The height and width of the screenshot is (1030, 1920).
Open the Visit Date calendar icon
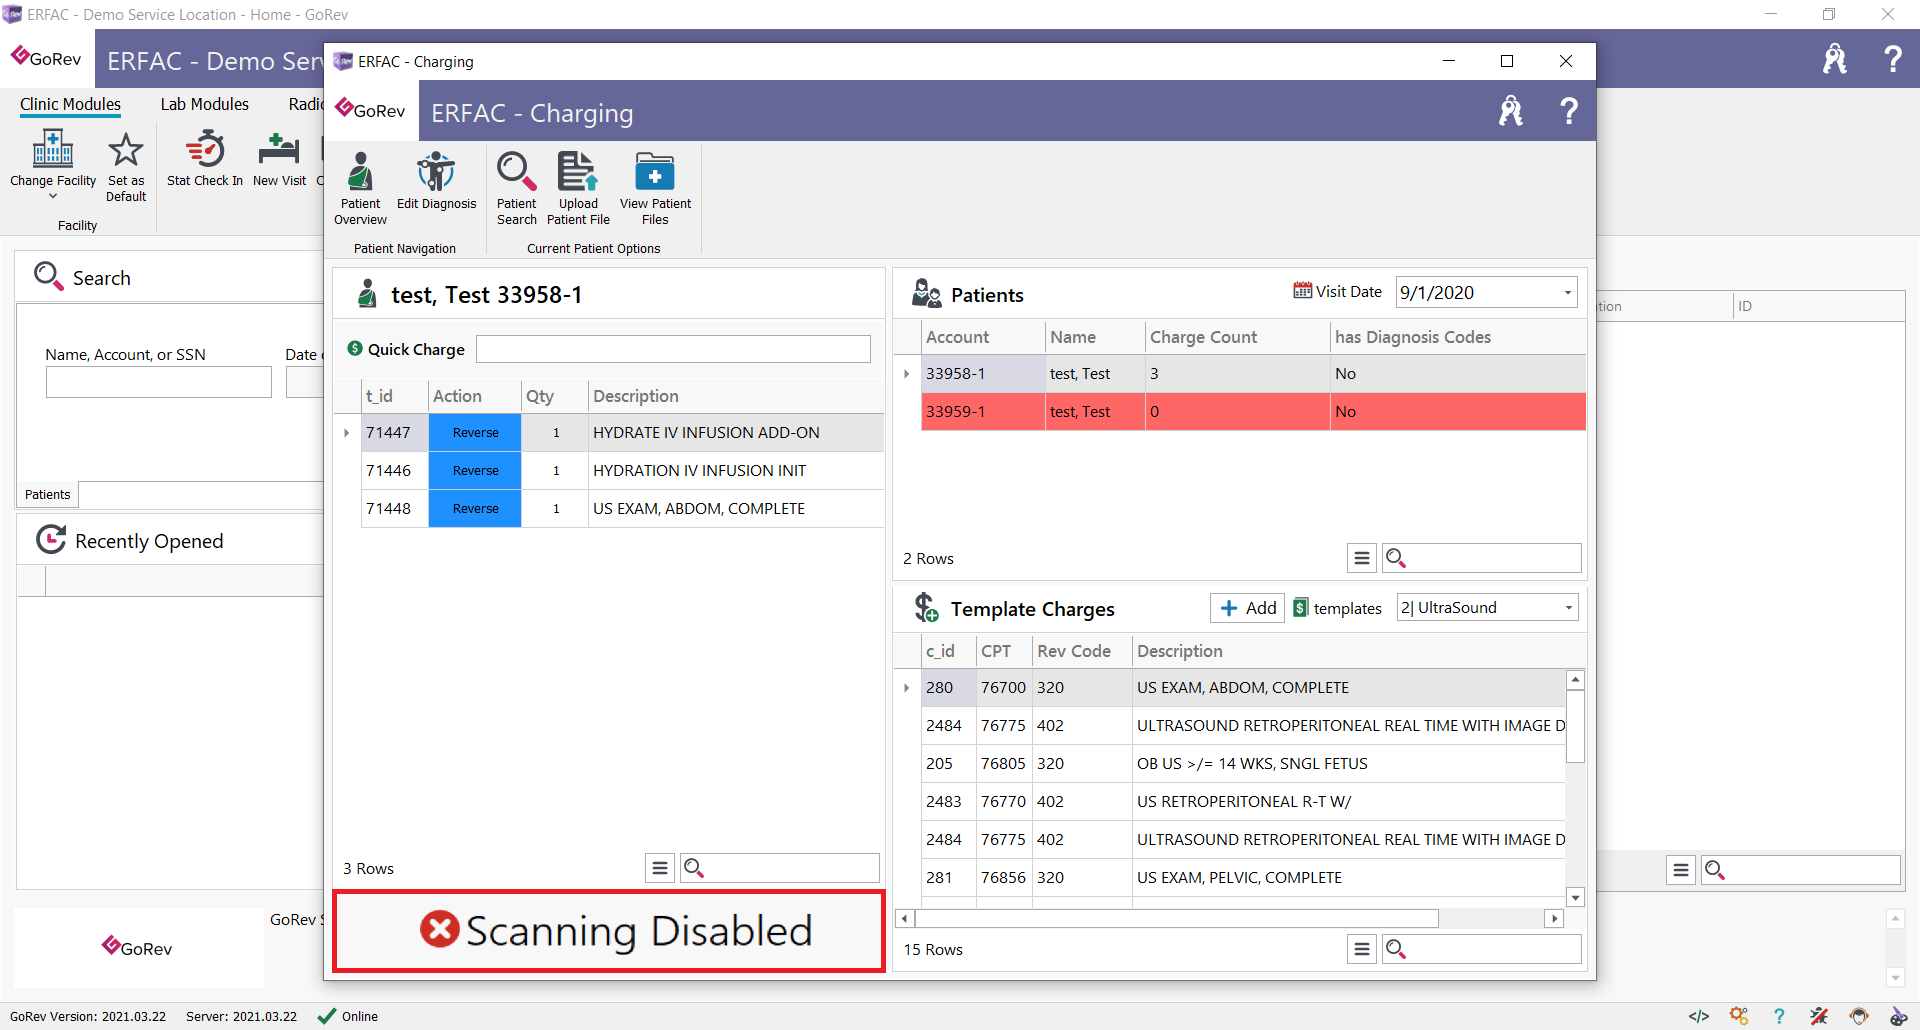pyautogui.click(x=1302, y=291)
